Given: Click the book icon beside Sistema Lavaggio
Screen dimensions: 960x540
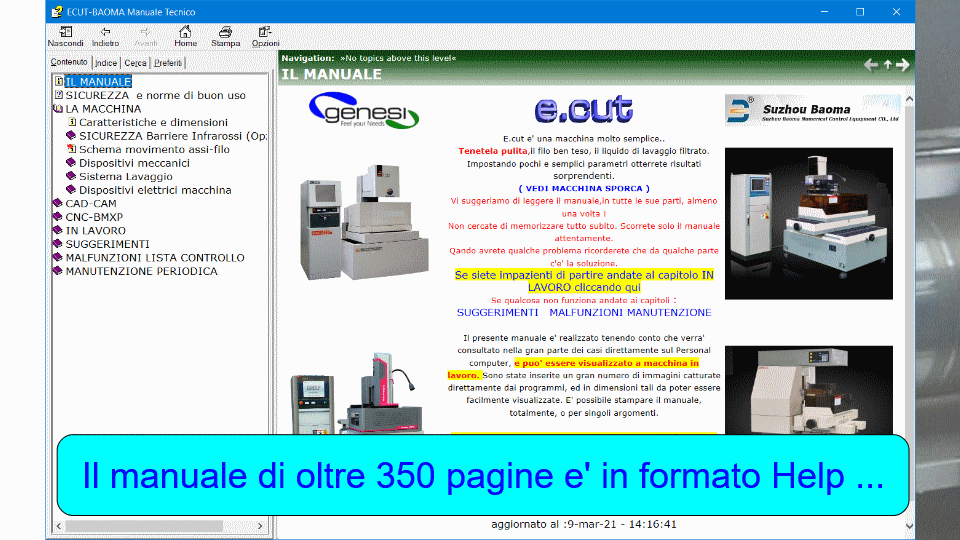Looking at the screenshot, I should 71,176.
